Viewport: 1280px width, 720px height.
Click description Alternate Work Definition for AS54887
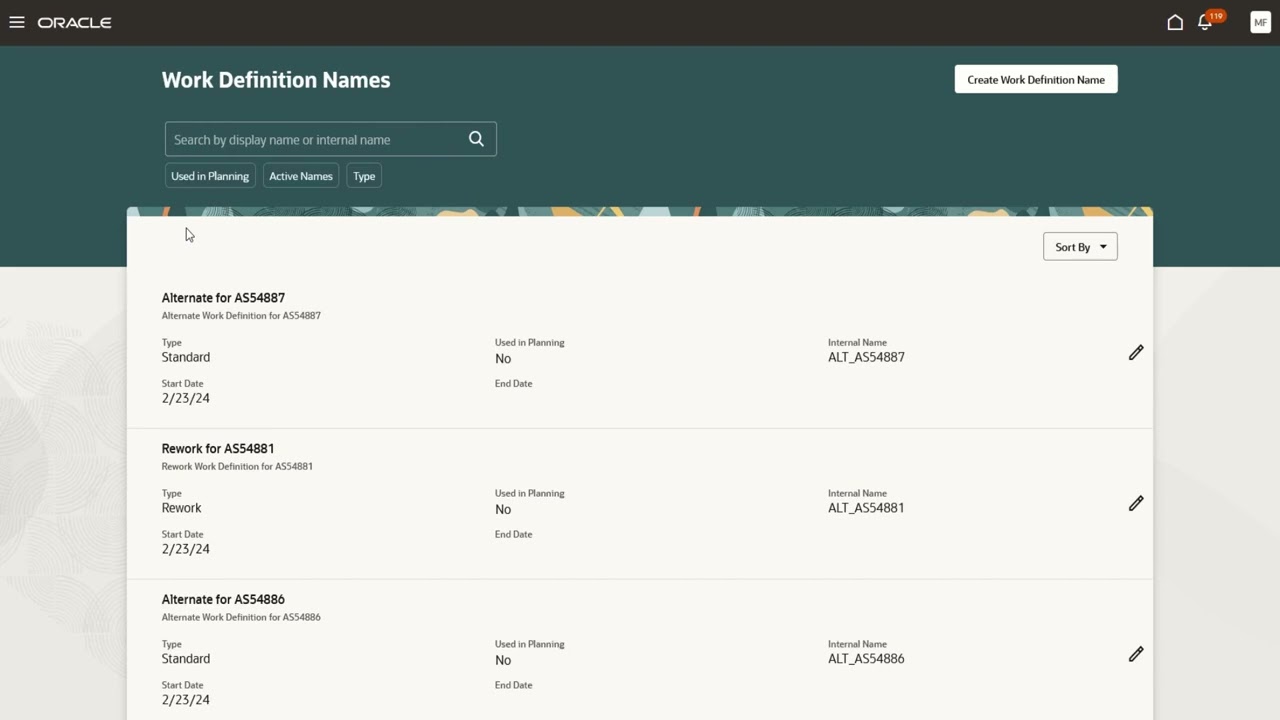(x=241, y=316)
